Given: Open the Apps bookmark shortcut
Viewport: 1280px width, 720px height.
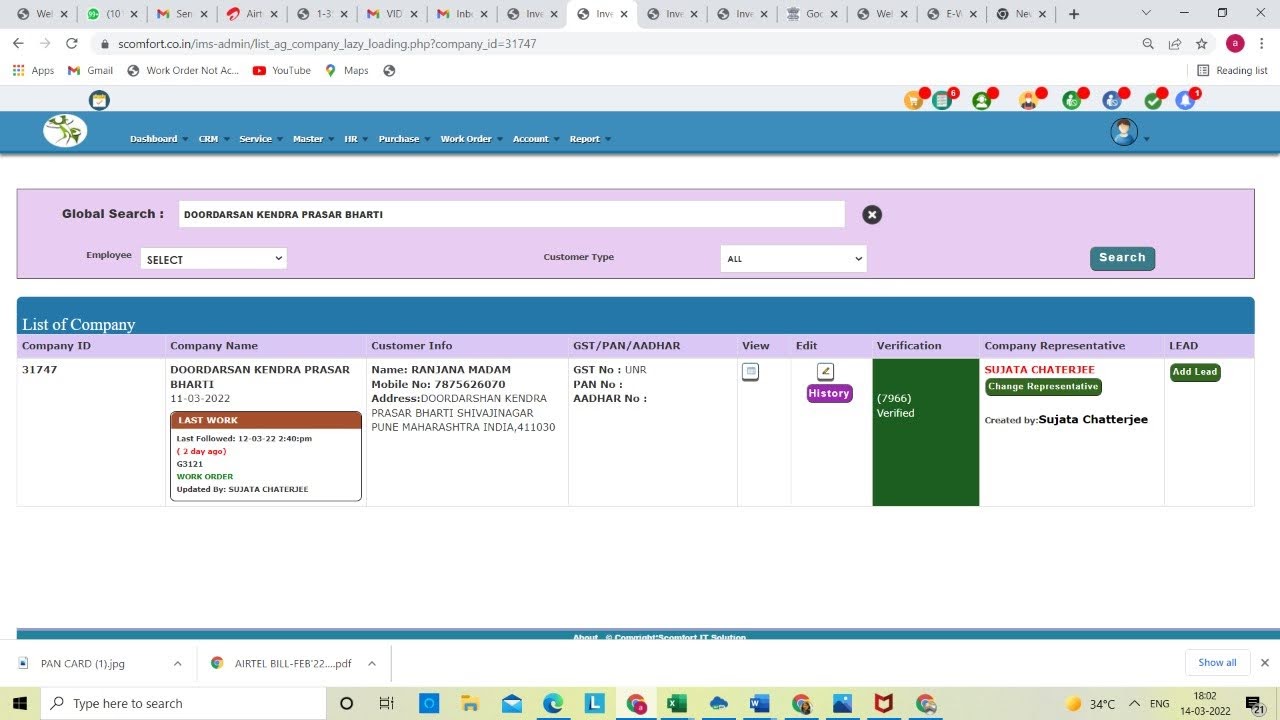Looking at the screenshot, I should tap(33, 71).
